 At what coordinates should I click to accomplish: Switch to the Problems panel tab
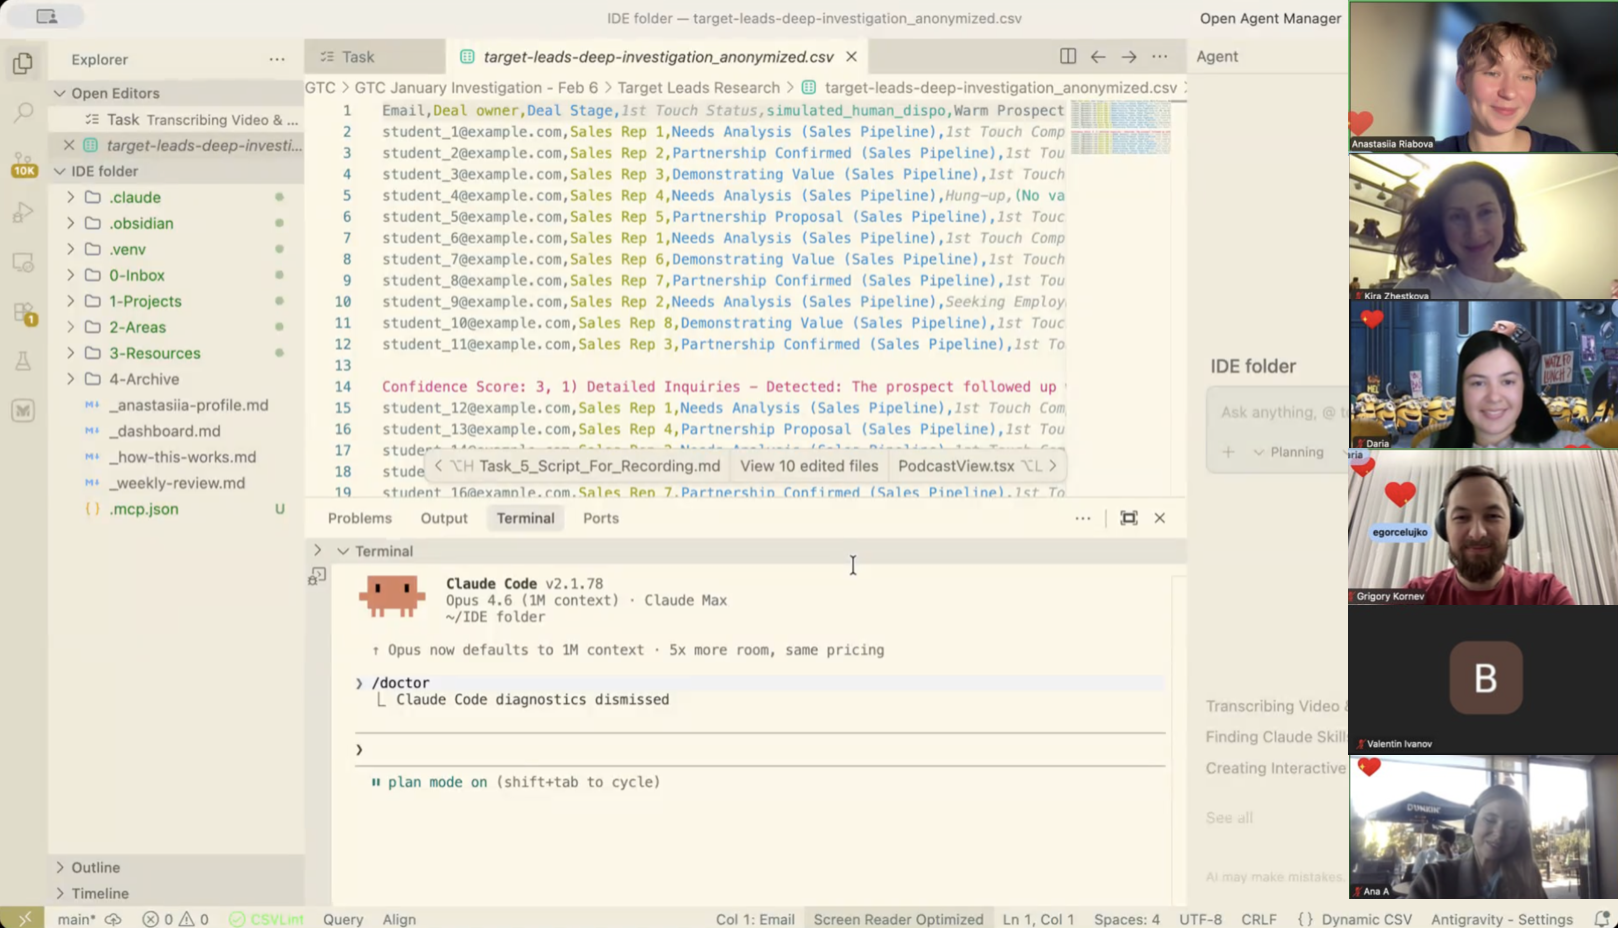360,518
